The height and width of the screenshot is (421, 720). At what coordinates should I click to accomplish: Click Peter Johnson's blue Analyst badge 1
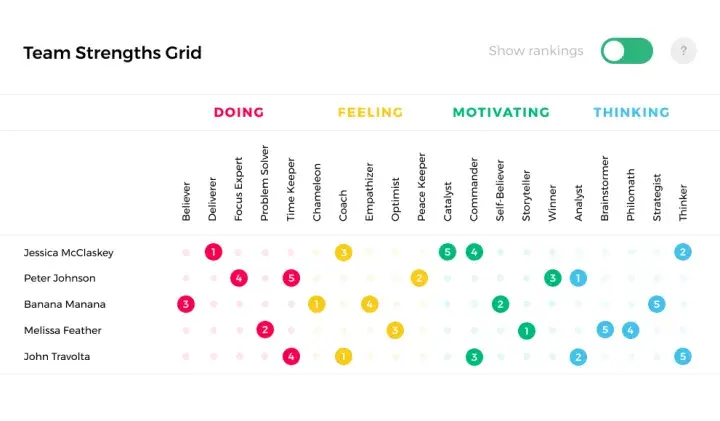[578, 278]
